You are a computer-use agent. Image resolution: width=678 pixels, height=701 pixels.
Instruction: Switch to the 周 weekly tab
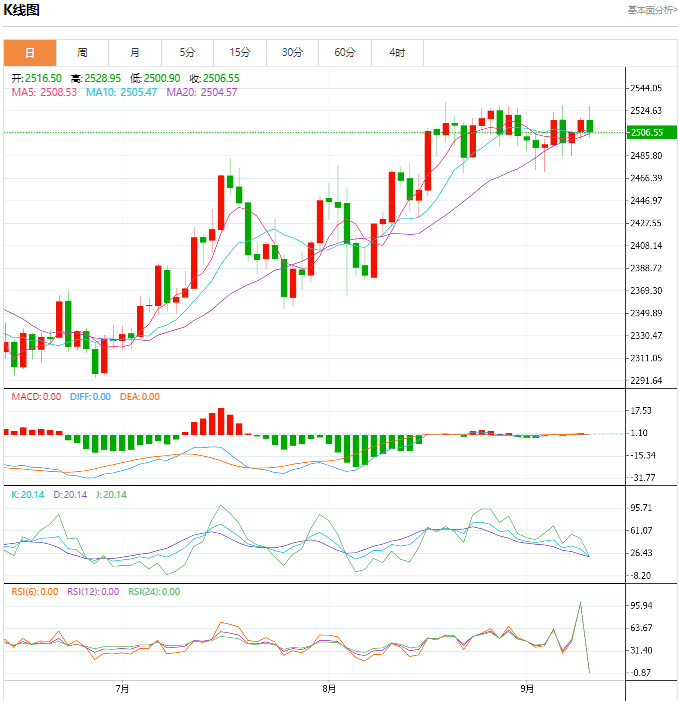(82, 53)
